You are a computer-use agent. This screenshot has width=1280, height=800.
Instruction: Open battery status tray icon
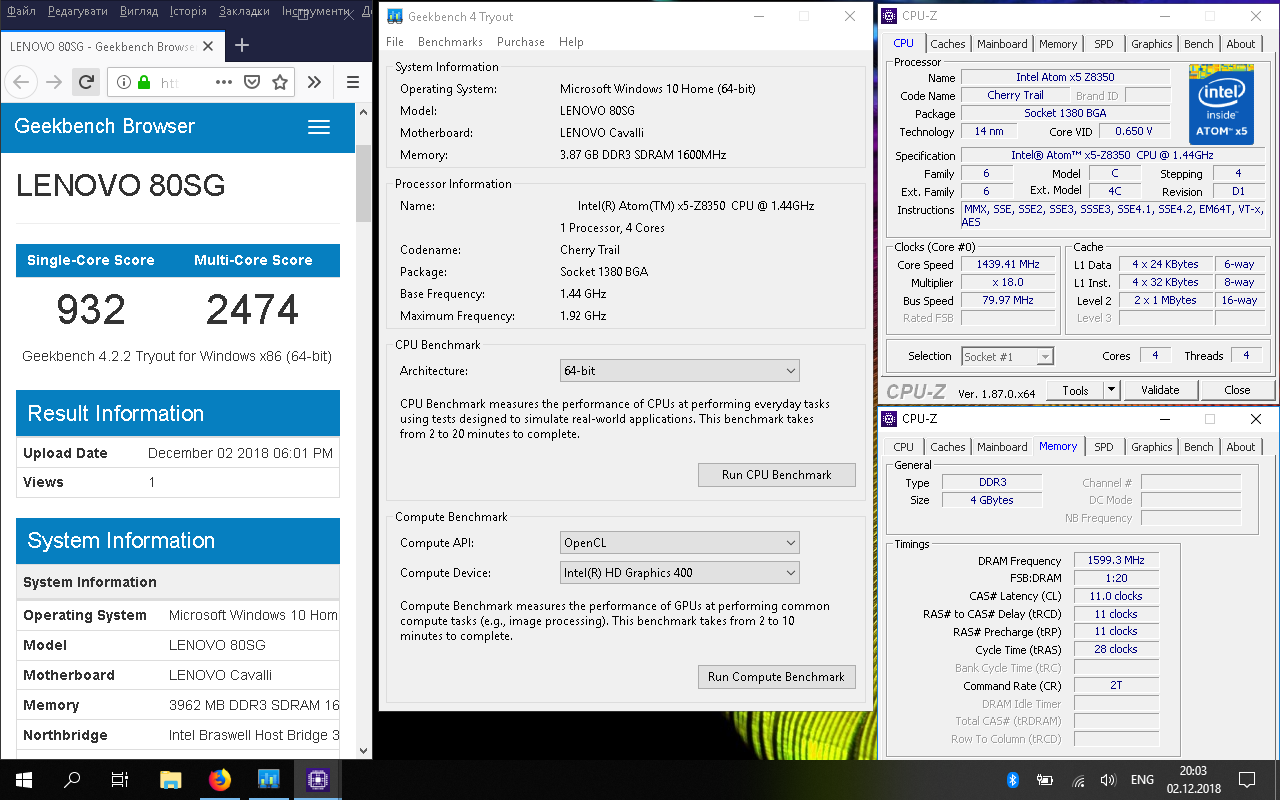[1045, 780]
